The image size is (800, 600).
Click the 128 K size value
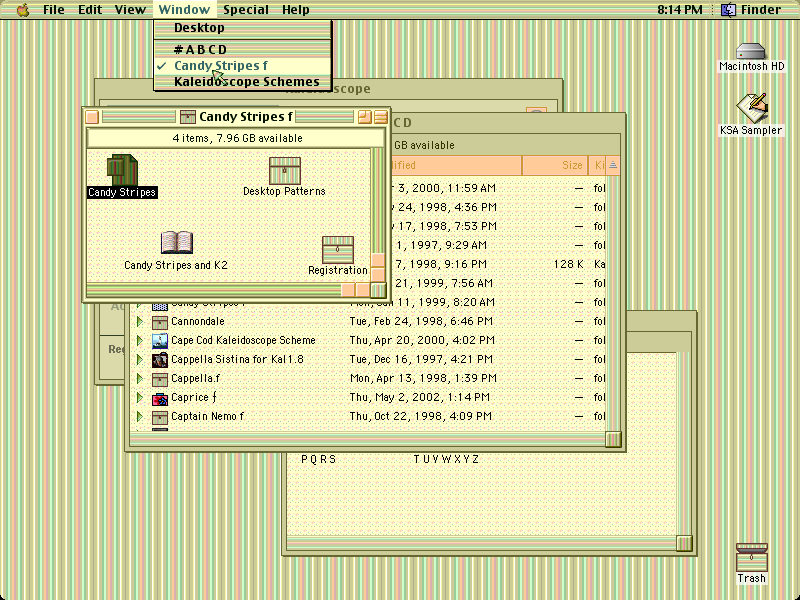pyautogui.click(x=568, y=264)
